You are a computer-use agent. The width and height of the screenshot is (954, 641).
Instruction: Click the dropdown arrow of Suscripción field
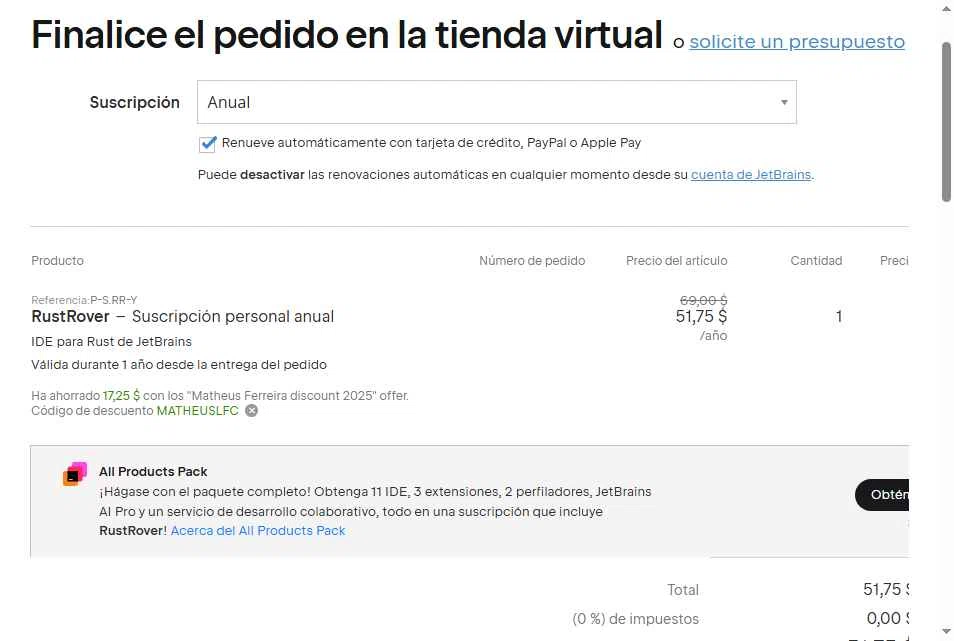[784, 102]
